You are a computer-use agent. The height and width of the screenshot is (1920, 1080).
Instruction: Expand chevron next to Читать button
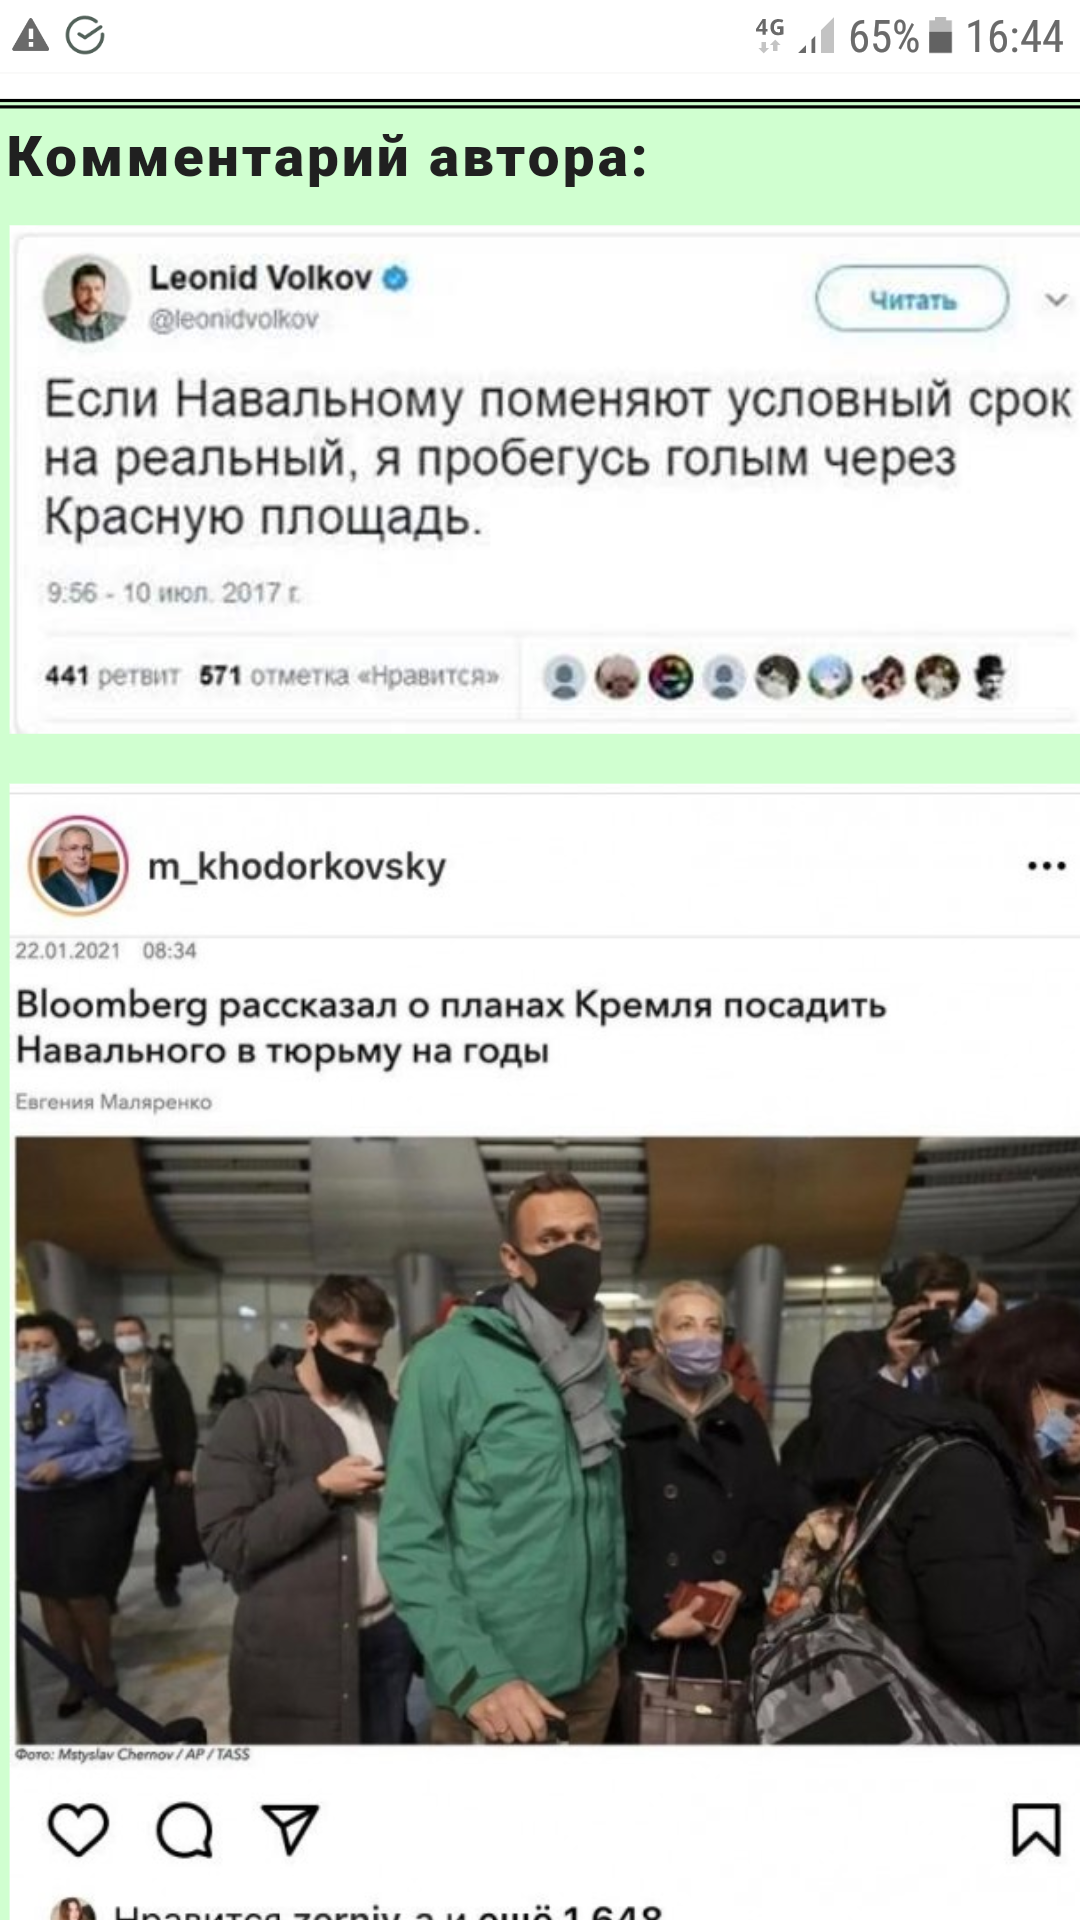pyautogui.click(x=1056, y=299)
